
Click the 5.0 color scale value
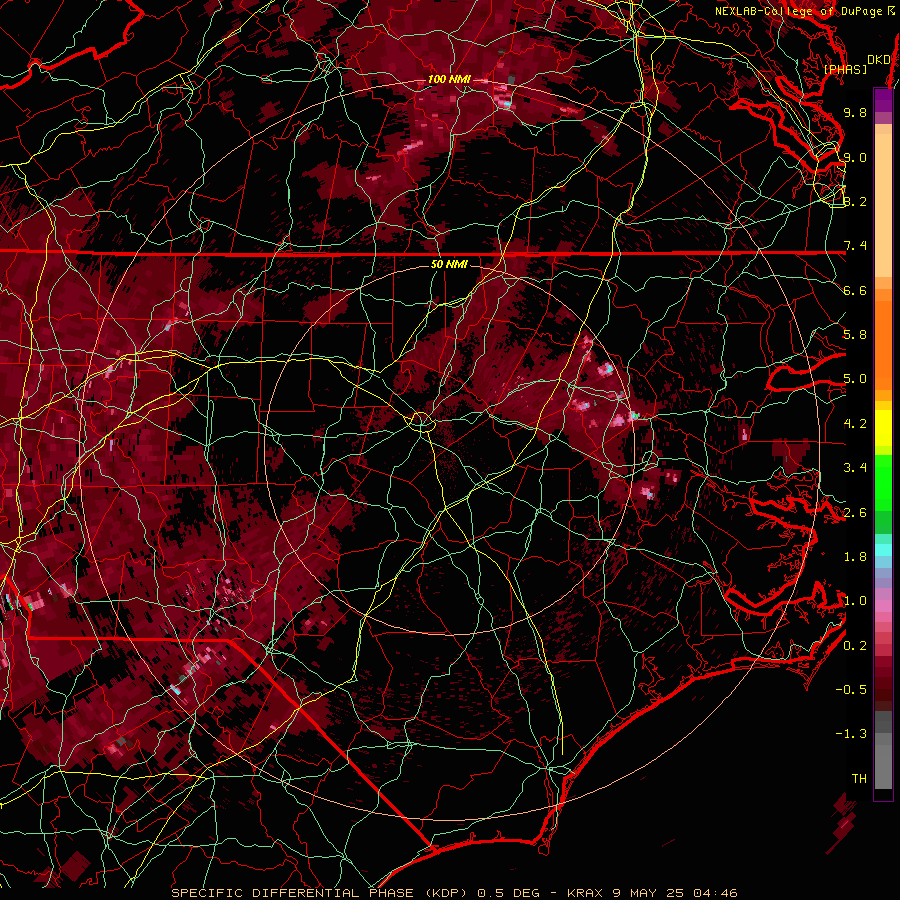855,379
